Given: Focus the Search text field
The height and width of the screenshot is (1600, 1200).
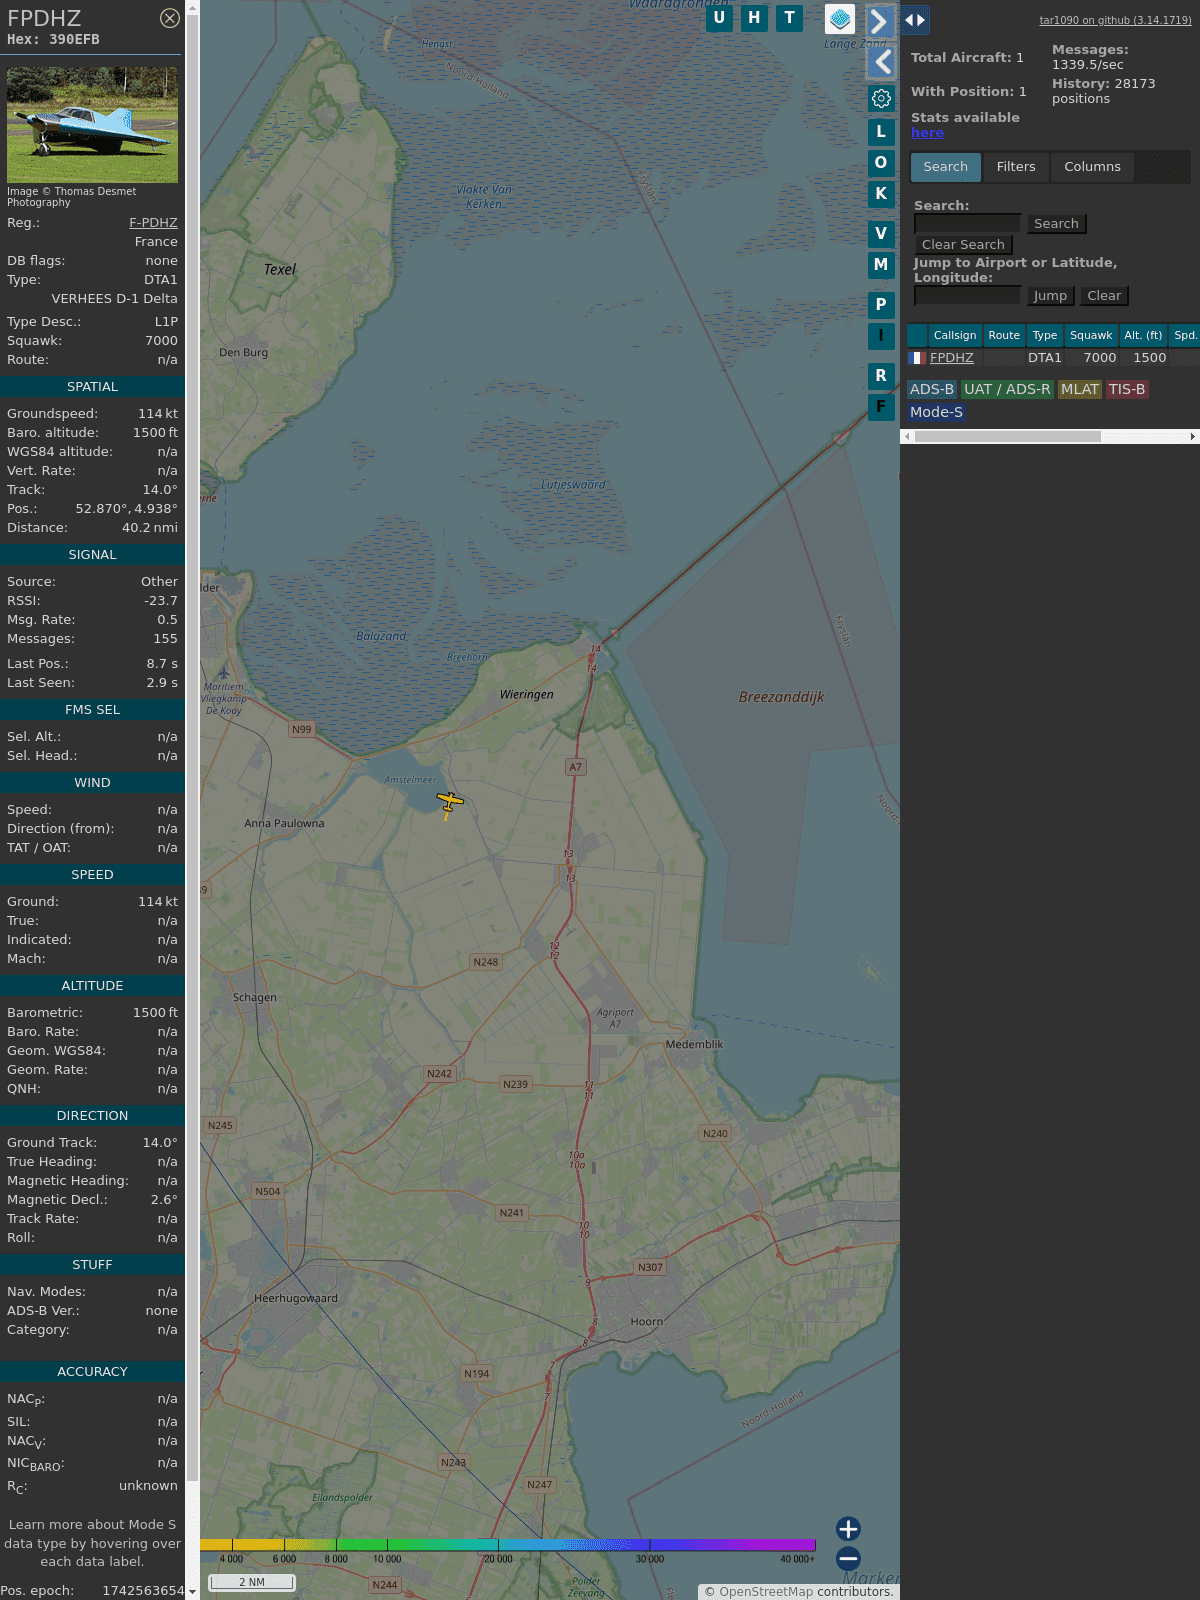Looking at the screenshot, I should (x=967, y=223).
